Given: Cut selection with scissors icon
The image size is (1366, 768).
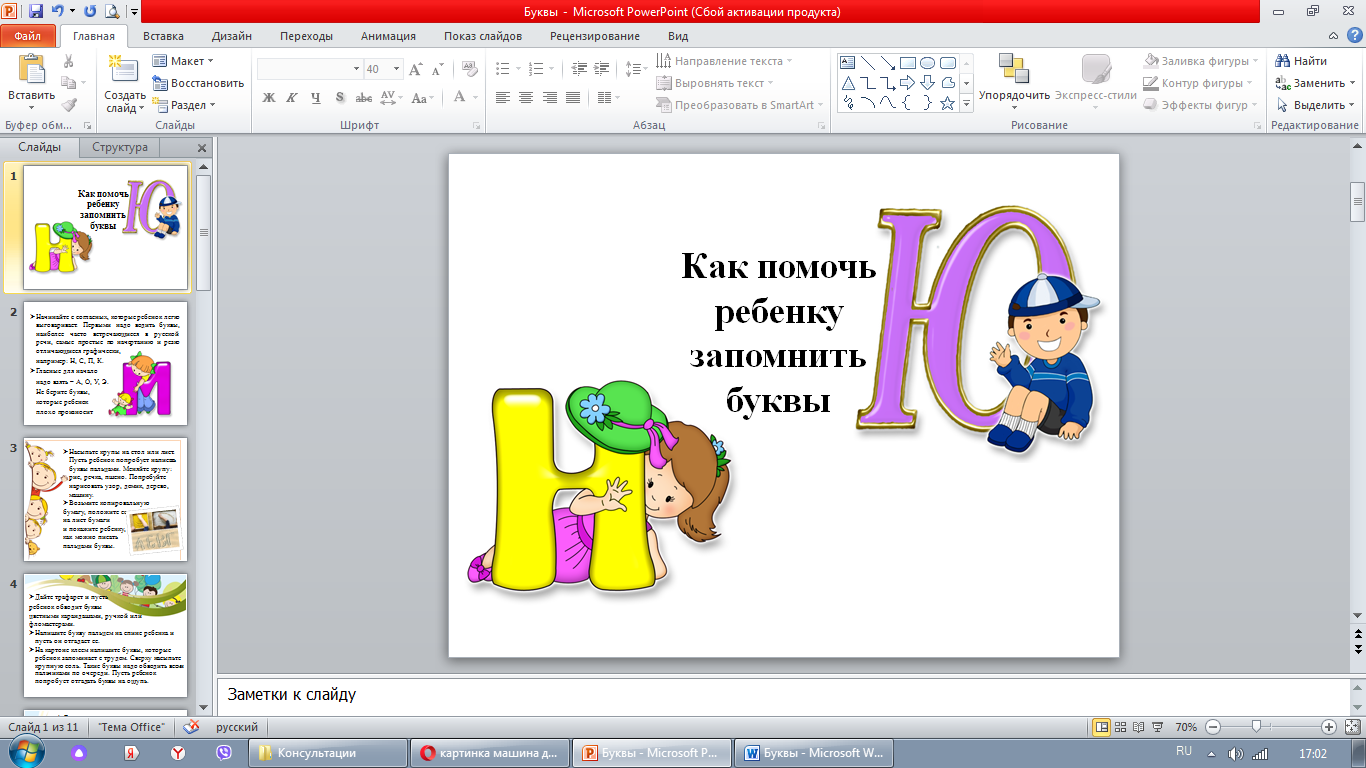Looking at the screenshot, I should click(x=69, y=61).
